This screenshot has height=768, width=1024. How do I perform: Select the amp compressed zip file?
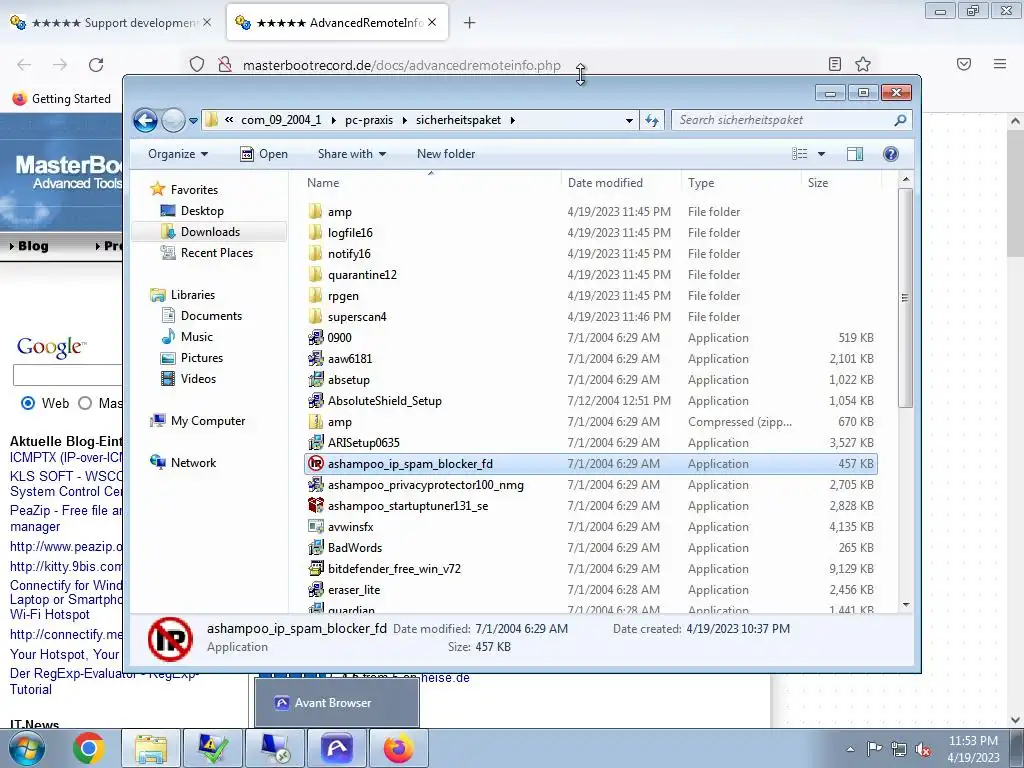[339, 422]
